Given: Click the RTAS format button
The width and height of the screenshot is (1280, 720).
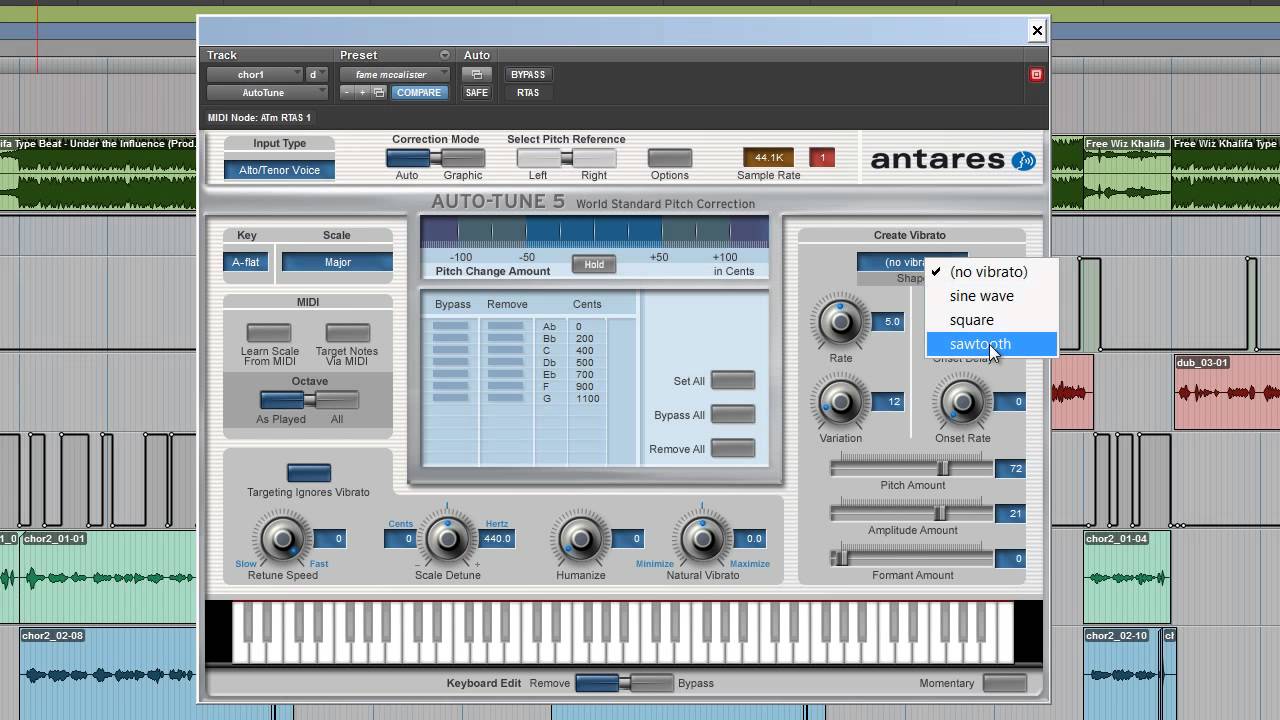Looking at the screenshot, I should pos(528,92).
